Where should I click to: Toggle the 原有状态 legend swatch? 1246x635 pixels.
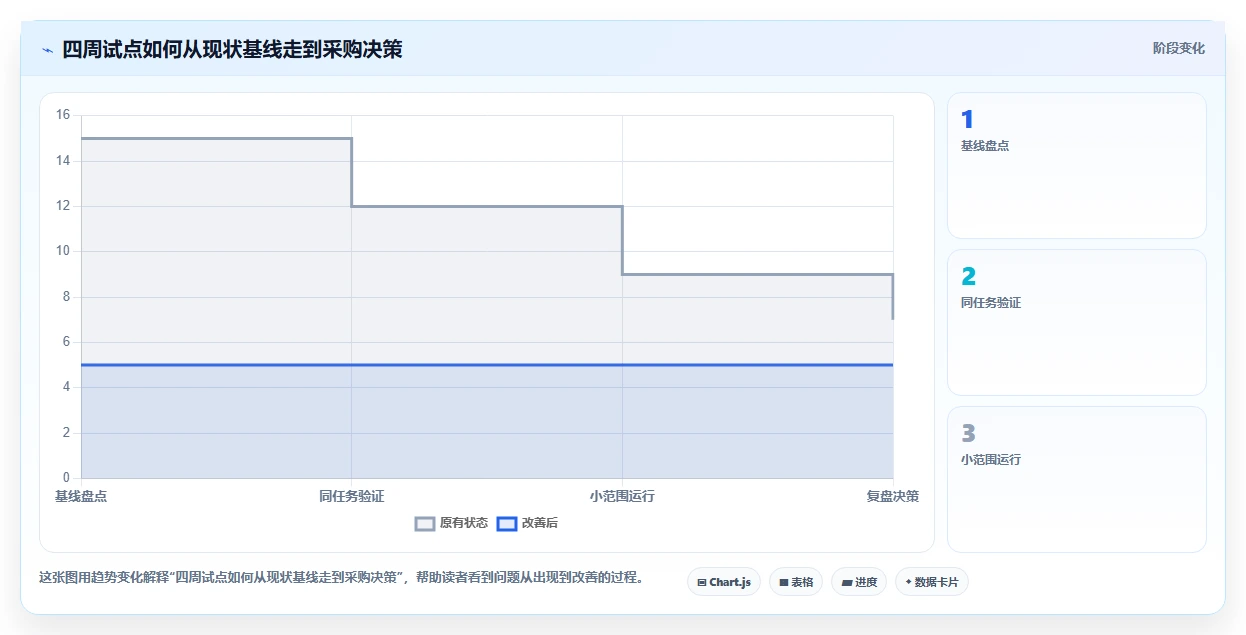(x=425, y=523)
